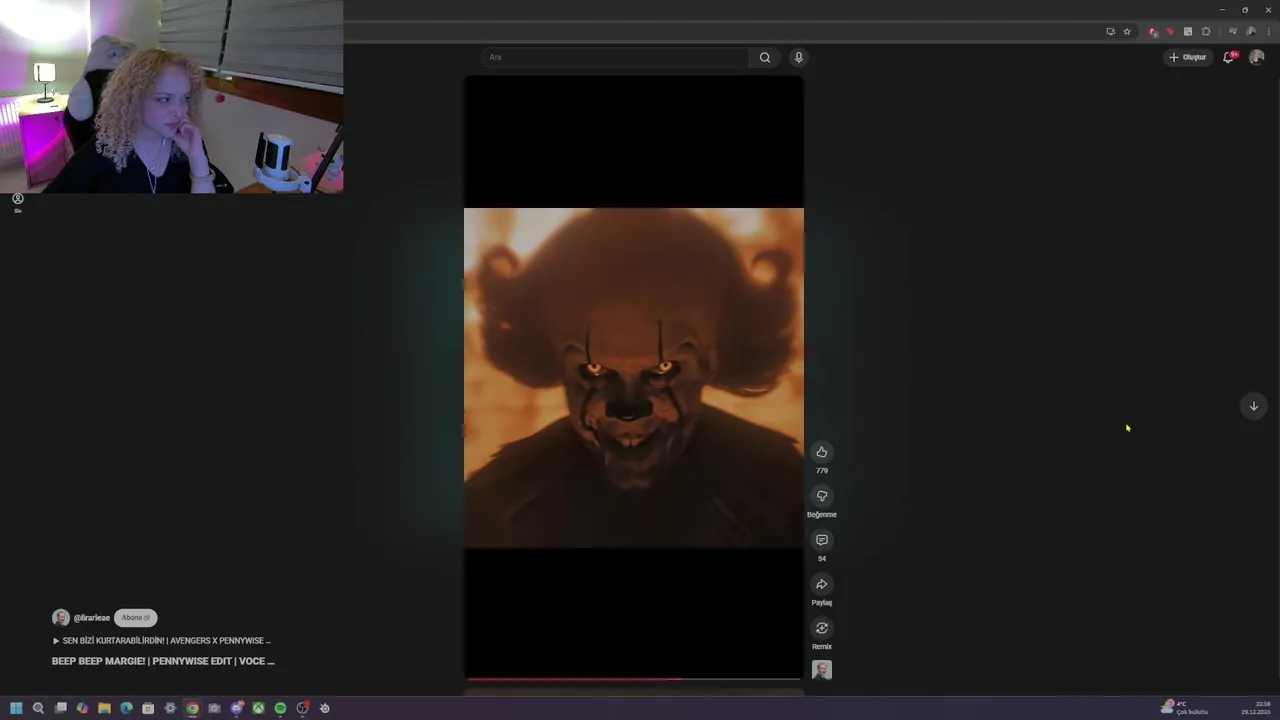Open Microsoft Store on the taskbar

(x=148, y=708)
